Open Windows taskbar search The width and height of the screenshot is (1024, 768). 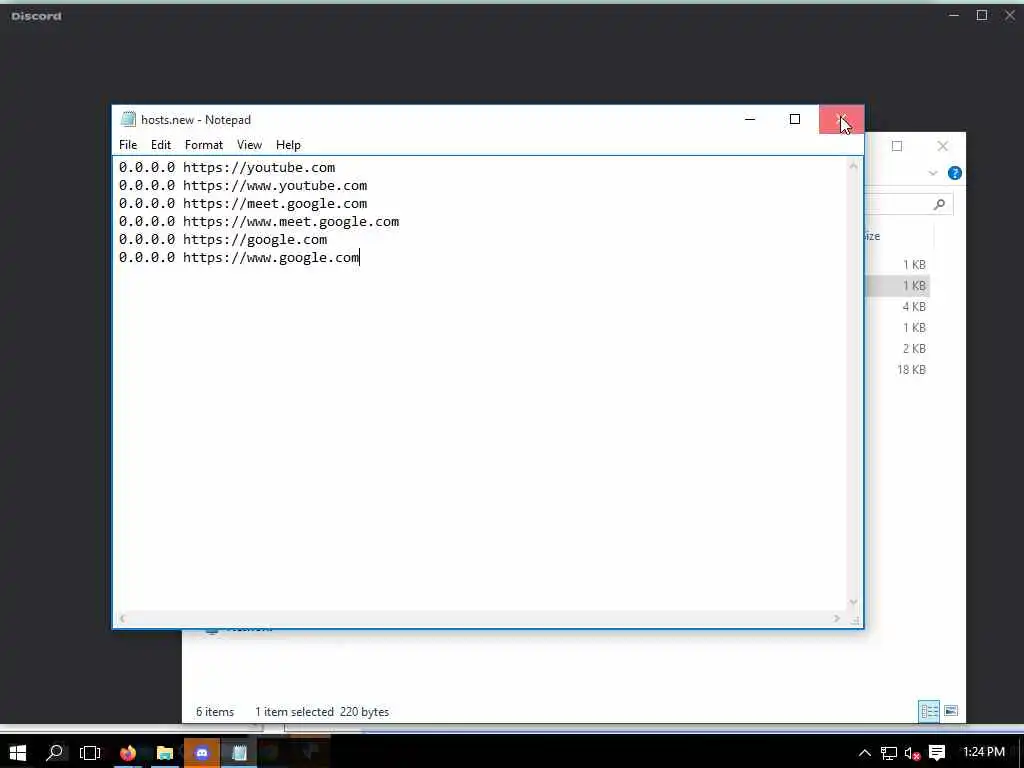coord(55,752)
